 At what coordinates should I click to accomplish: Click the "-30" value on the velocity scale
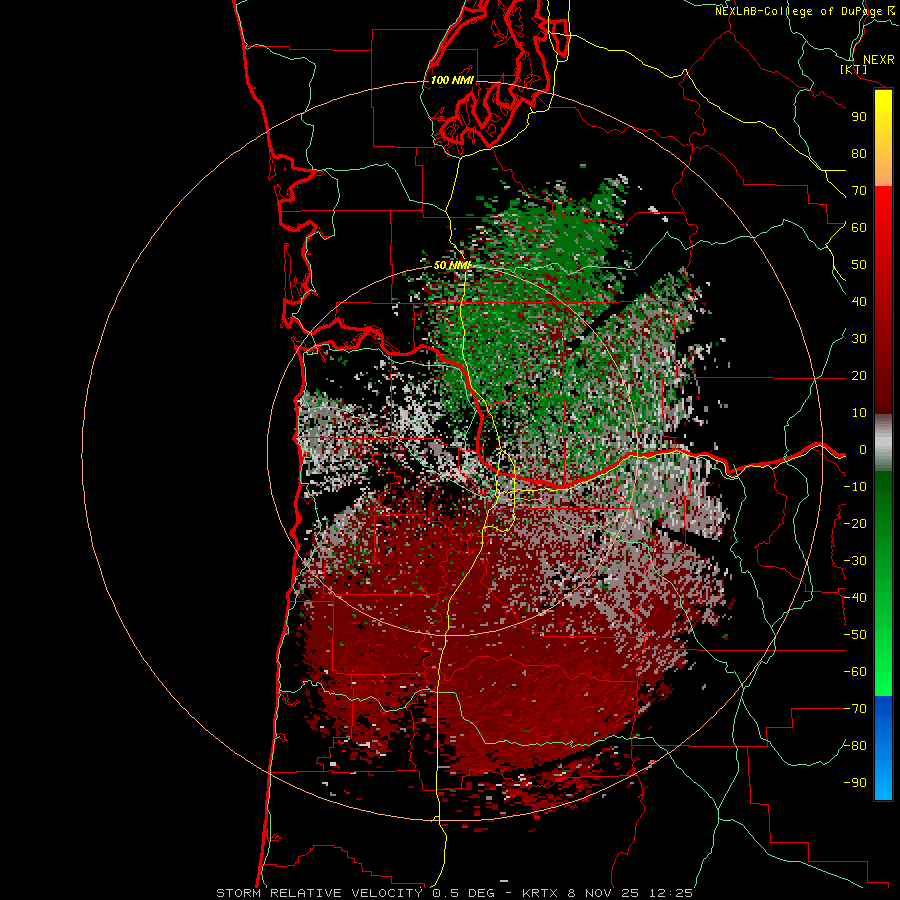pyautogui.click(x=855, y=561)
